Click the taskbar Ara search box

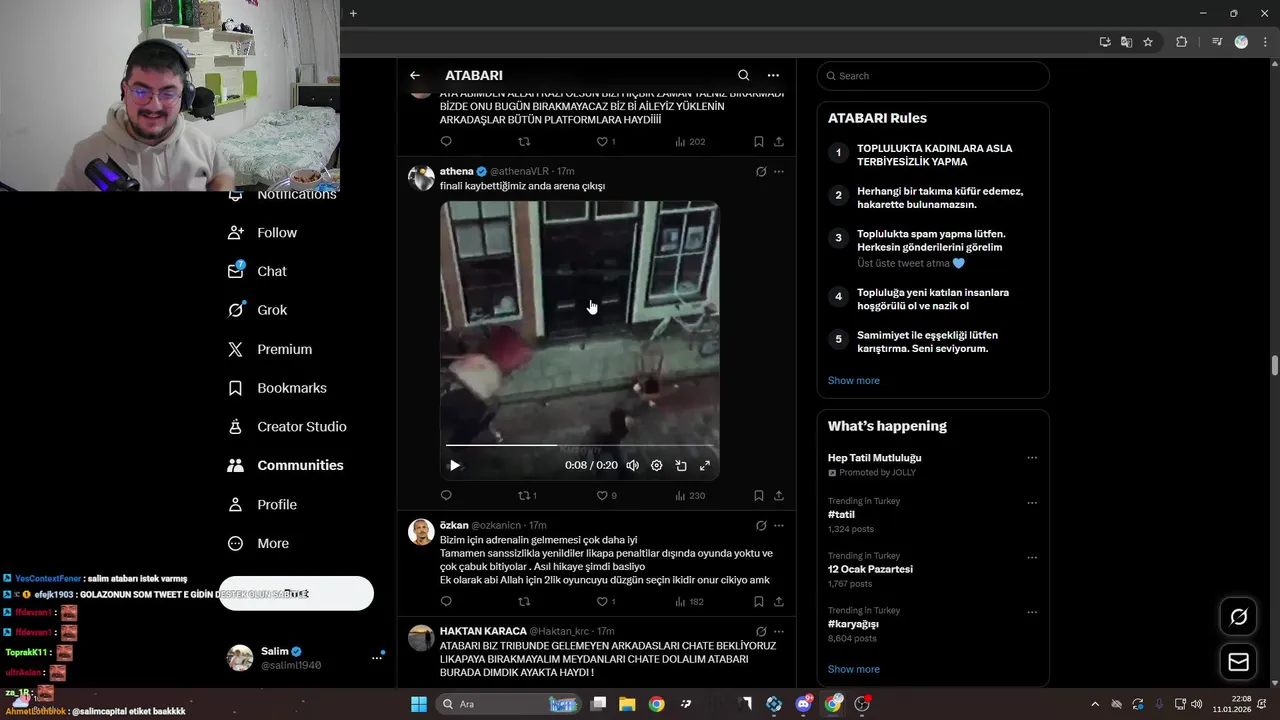(509, 704)
